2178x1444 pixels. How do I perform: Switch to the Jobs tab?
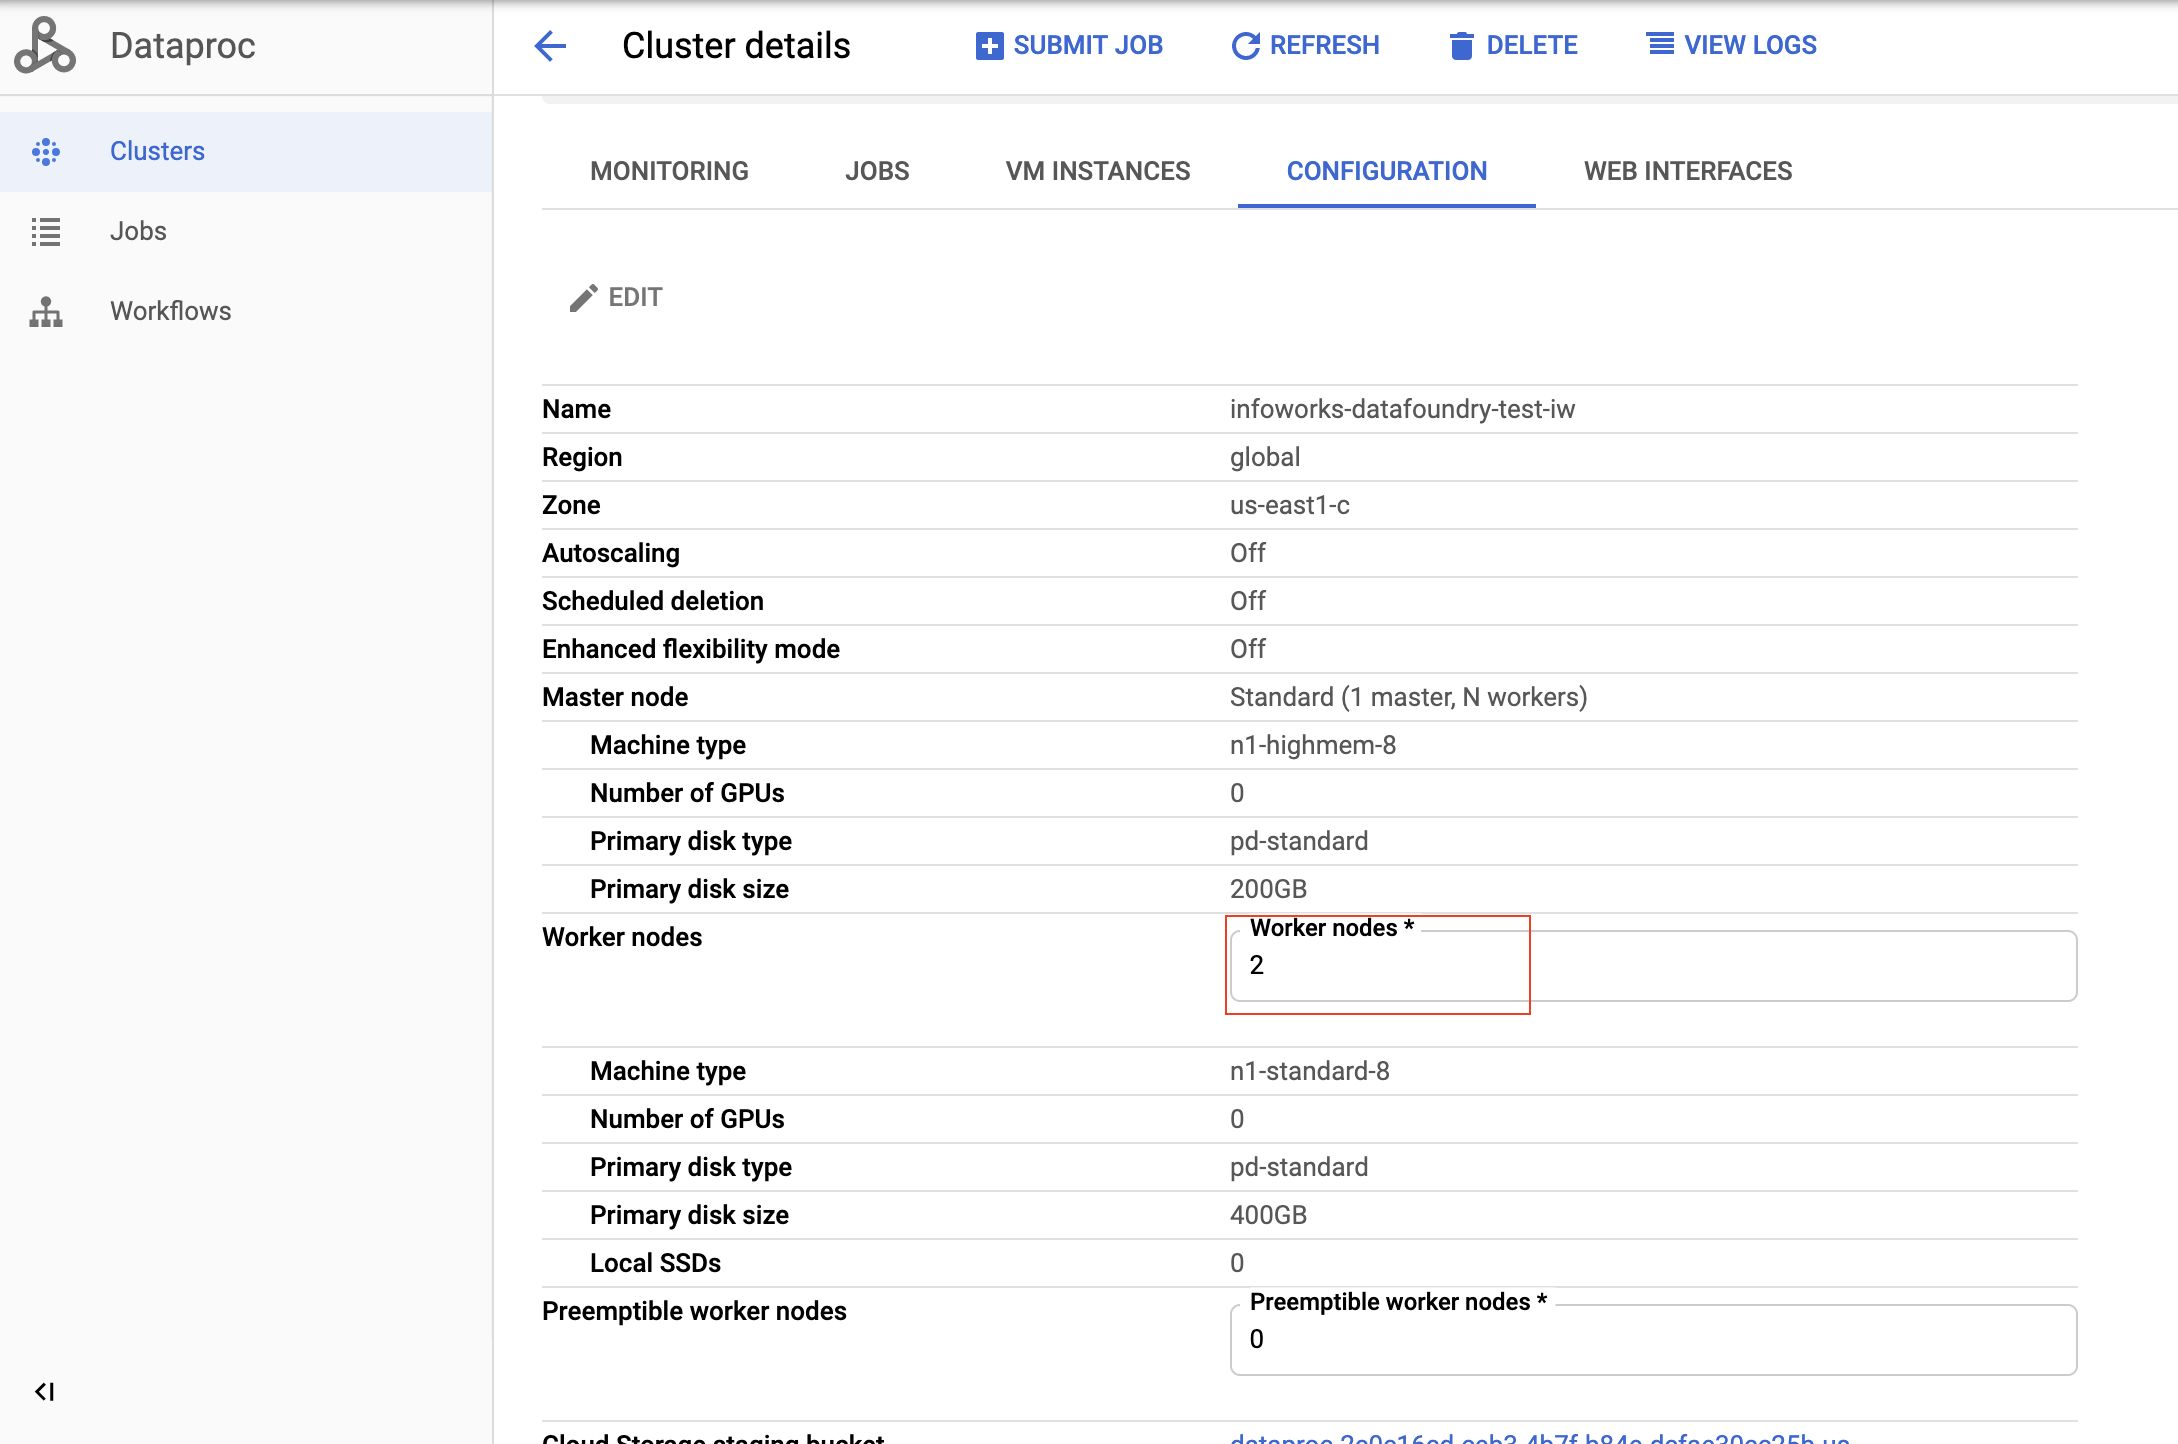click(x=877, y=171)
